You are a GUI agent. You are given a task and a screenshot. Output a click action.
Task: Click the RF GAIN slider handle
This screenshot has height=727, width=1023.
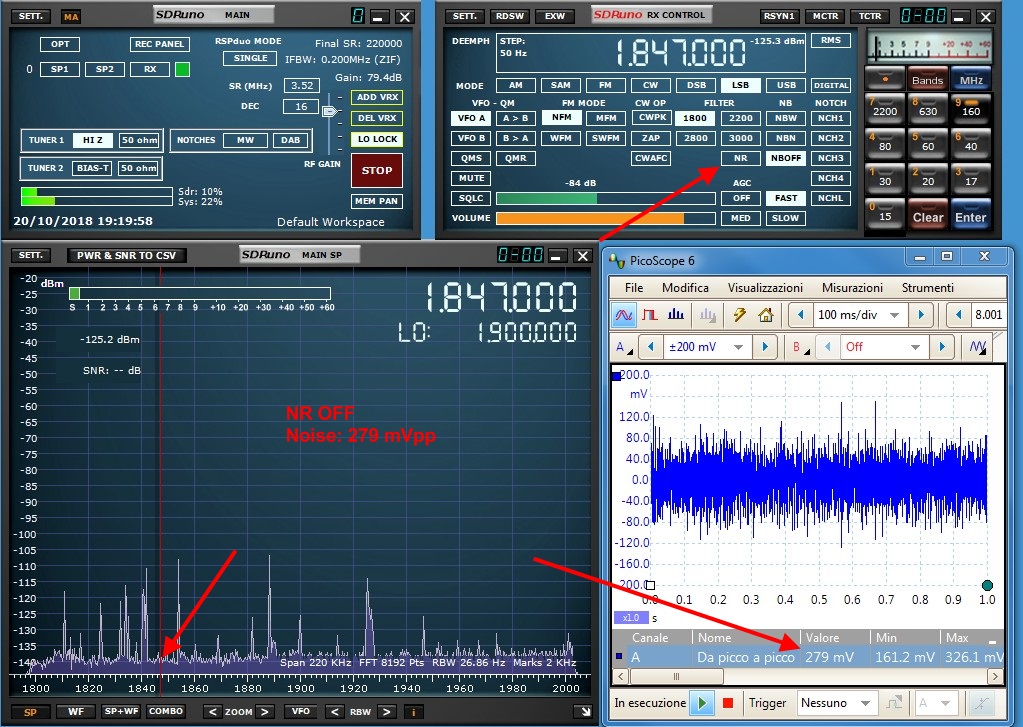pyautogui.click(x=329, y=112)
